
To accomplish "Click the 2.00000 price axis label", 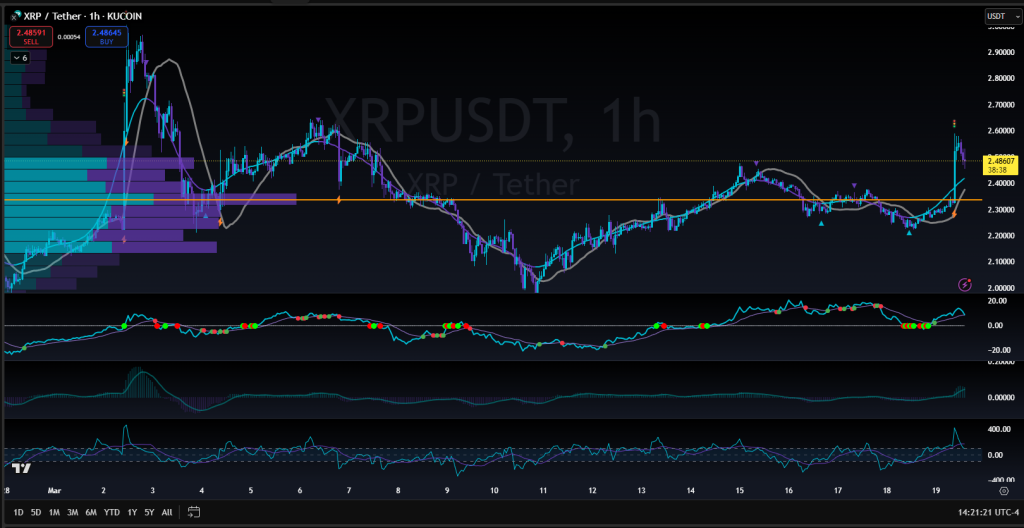I will click(1000, 288).
